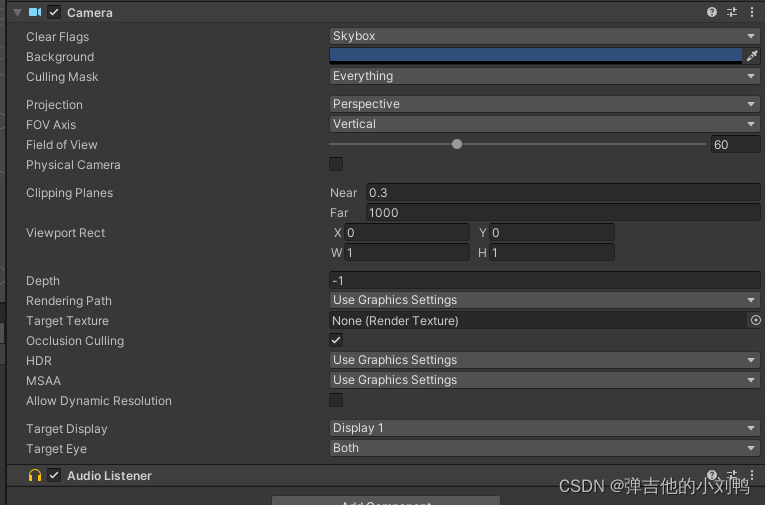Open the Projection dropdown
This screenshot has height=505, width=766.
[x=544, y=104]
